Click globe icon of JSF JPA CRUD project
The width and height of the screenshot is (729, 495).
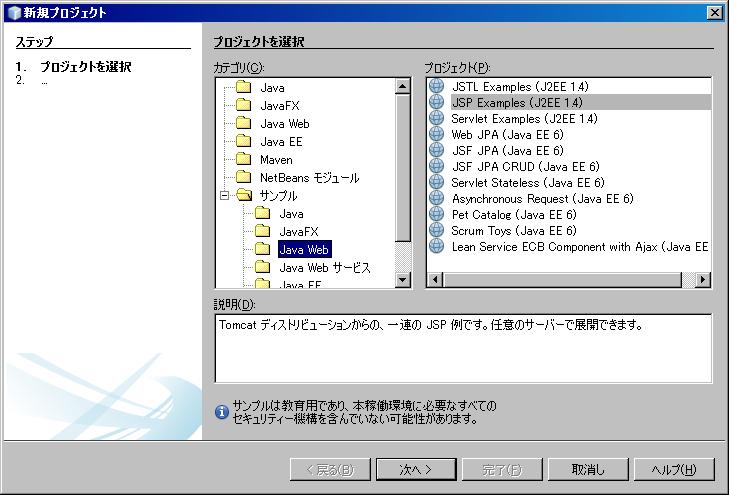tap(437, 166)
